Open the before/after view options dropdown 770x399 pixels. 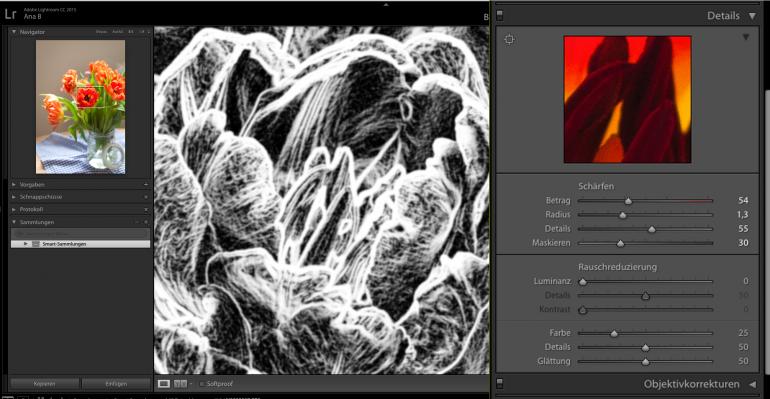point(191,384)
